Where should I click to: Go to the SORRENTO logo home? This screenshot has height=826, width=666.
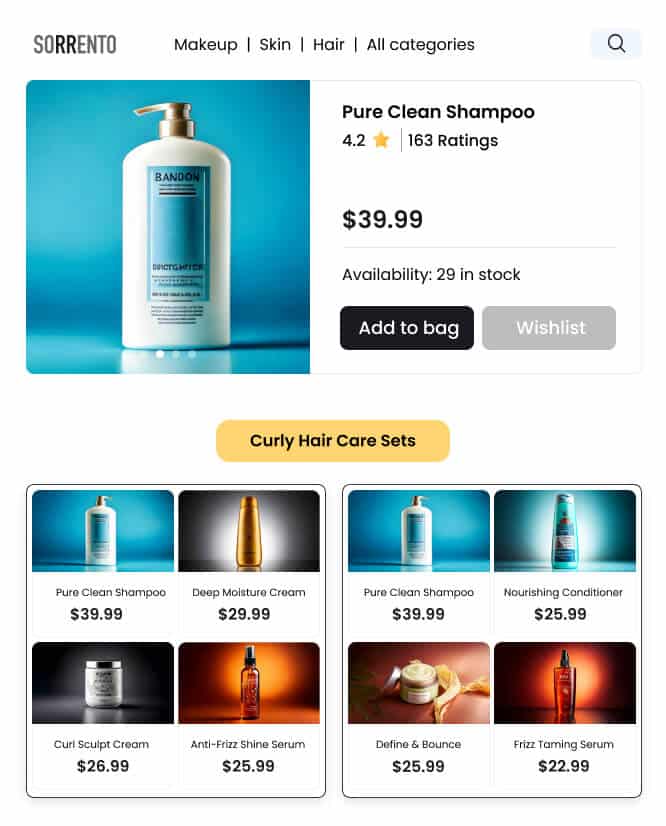coord(75,44)
